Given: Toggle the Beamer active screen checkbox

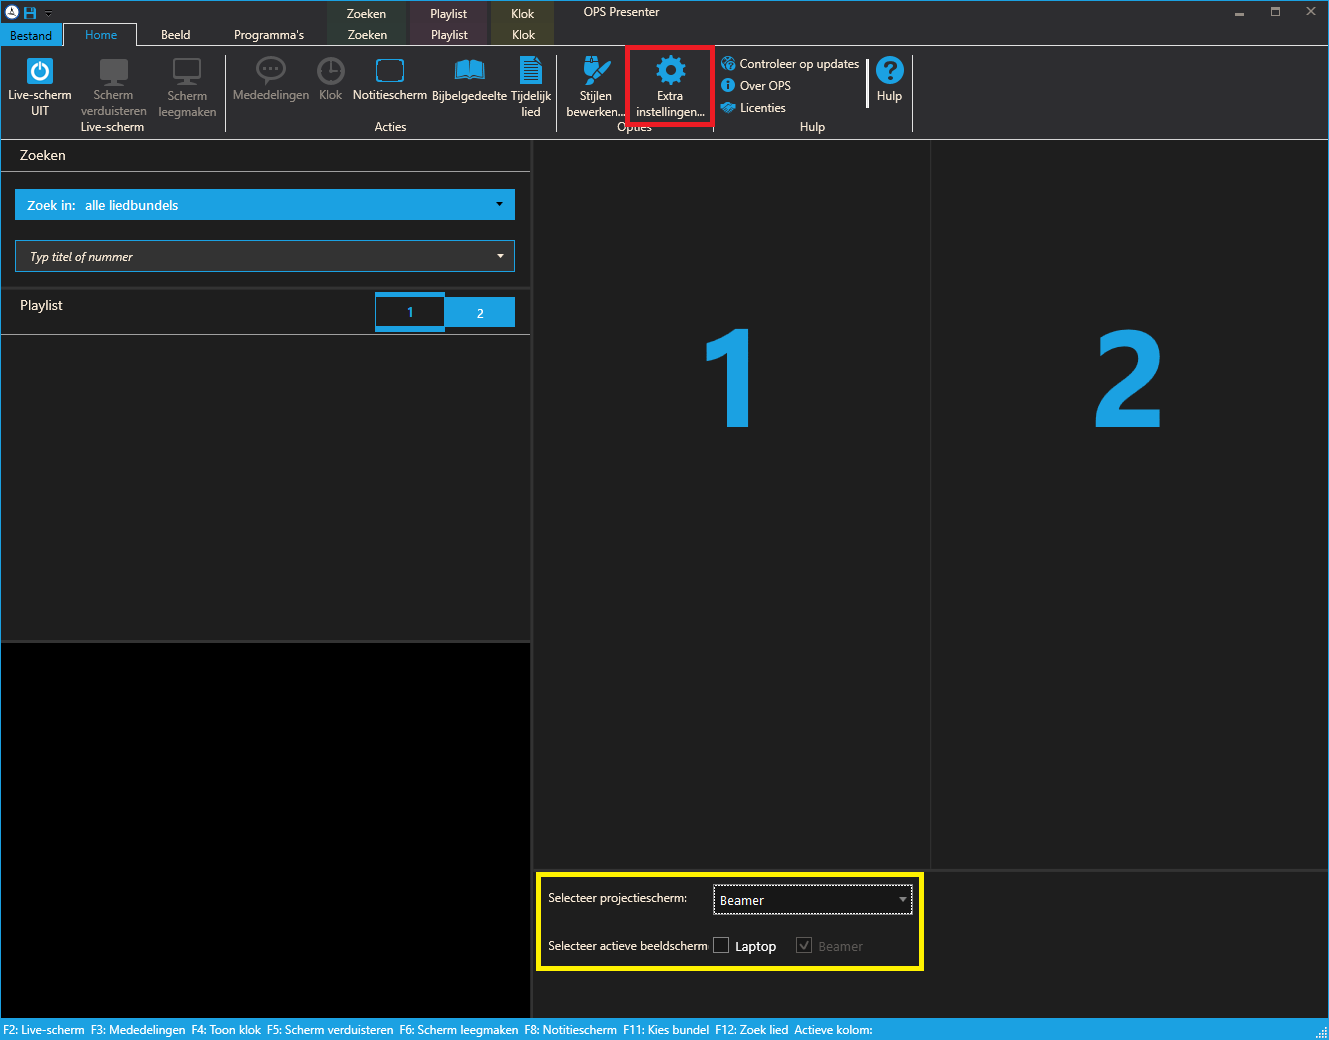Looking at the screenshot, I should tap(804, 946).
